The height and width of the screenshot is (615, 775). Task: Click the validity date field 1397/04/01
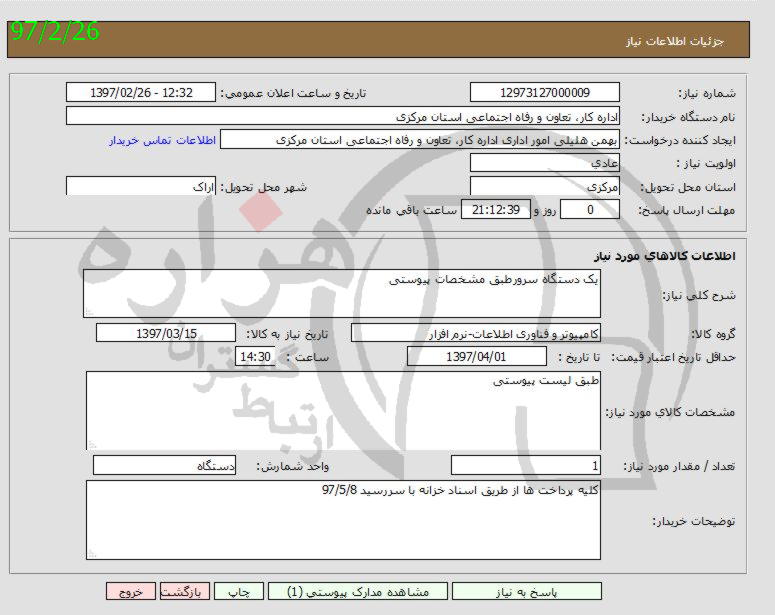pos(477,356)
